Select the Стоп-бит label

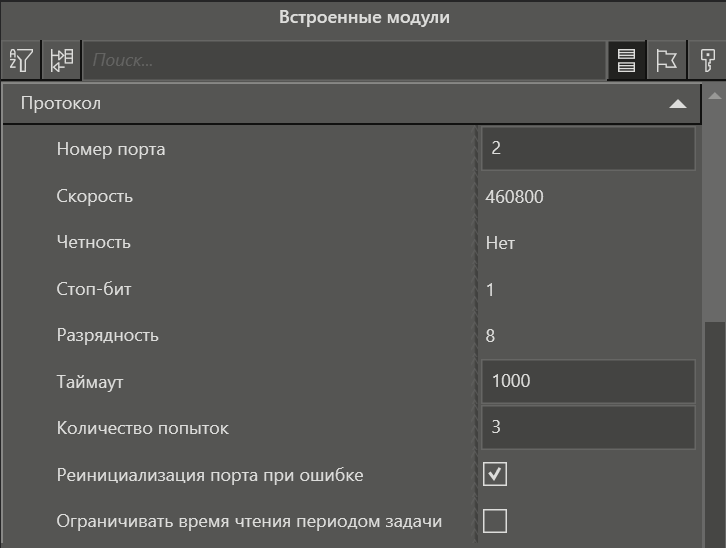(94, 289)
